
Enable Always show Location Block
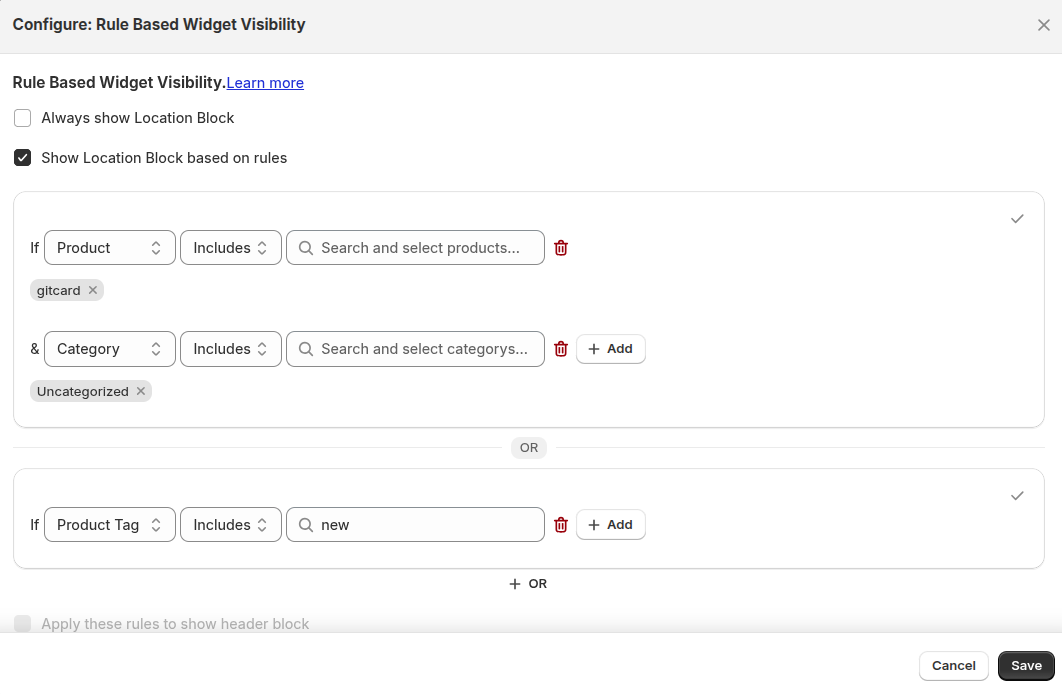point(22,118)
